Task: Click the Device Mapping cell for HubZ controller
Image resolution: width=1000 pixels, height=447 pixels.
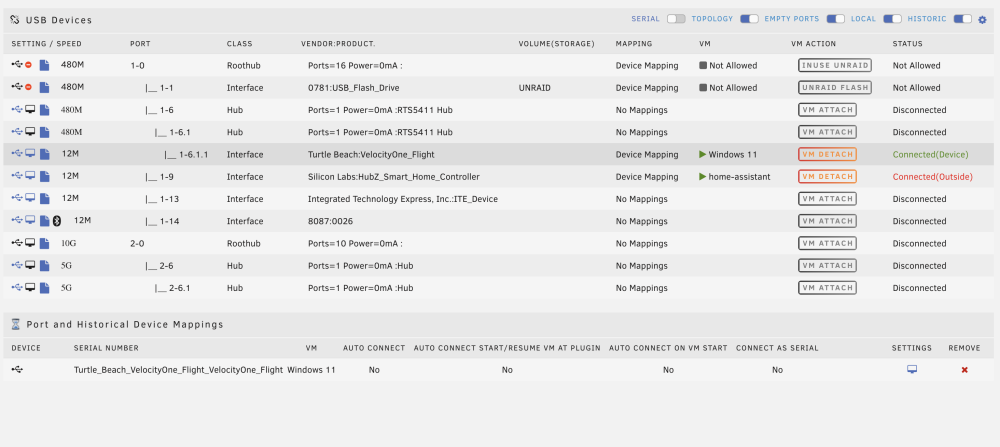Action: click(x=647, y=177)
